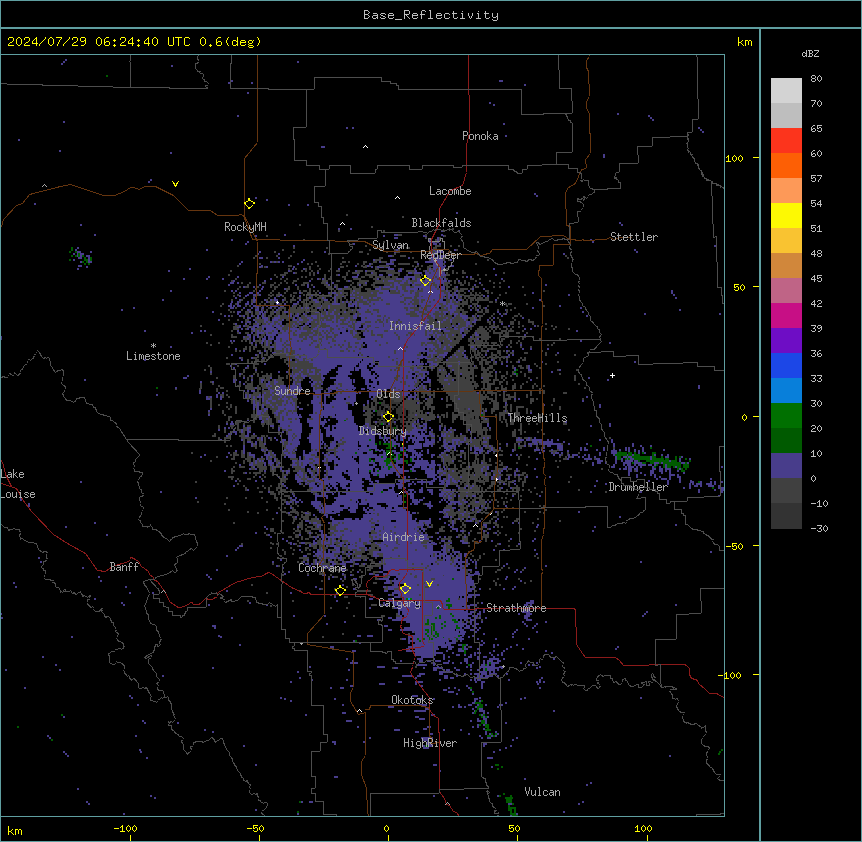The image size is (862, 842).
Task: Select the yellow 54 dBZ legend color
Action: (x=786, y=215)
